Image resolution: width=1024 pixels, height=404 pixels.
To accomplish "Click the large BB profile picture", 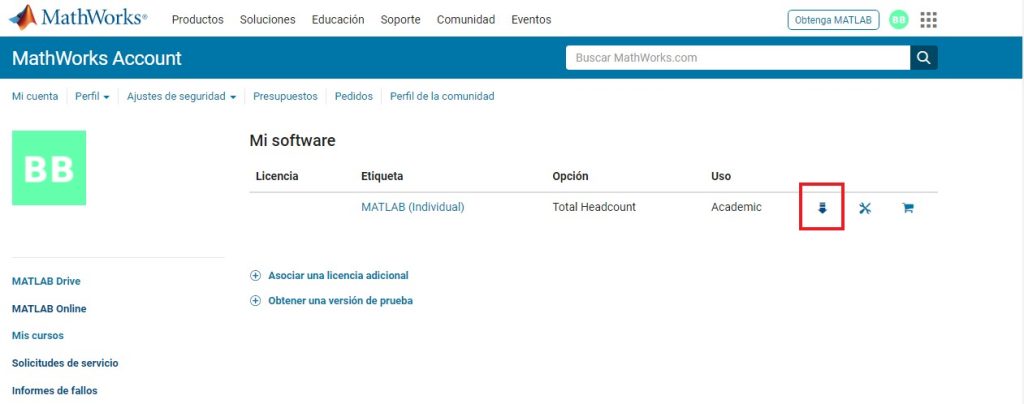I will (x=49, y=168).
